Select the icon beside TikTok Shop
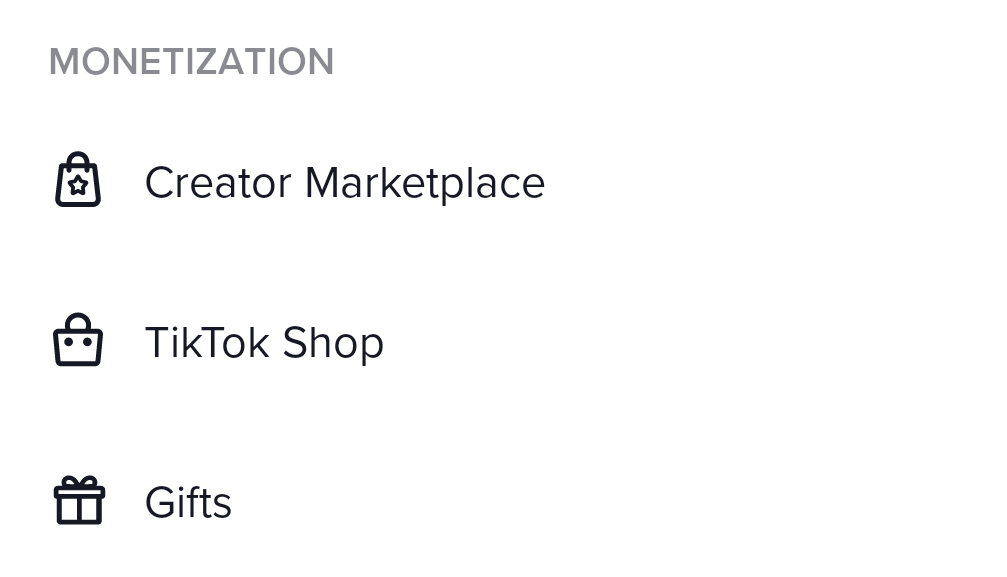Image resolution: width=1007 pixels, height=577 pixels. coord(78,340)
